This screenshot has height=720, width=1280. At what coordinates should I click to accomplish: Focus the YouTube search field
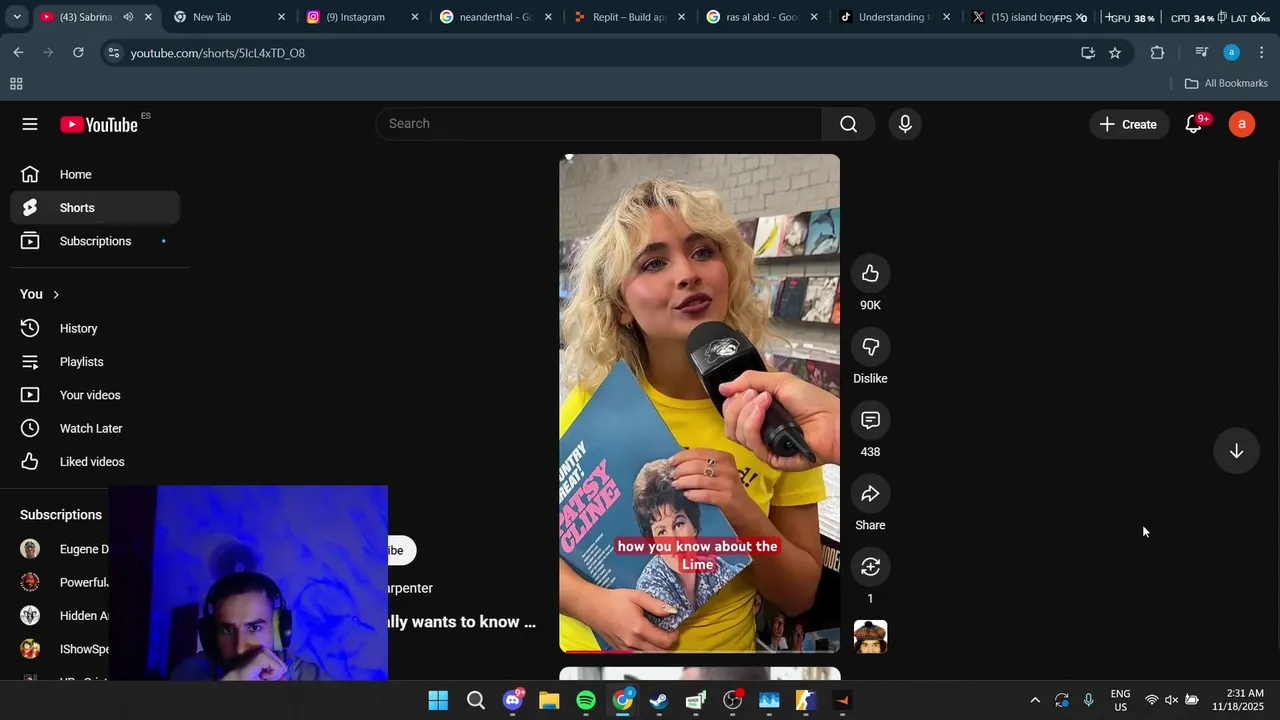[x=598, y=124]
